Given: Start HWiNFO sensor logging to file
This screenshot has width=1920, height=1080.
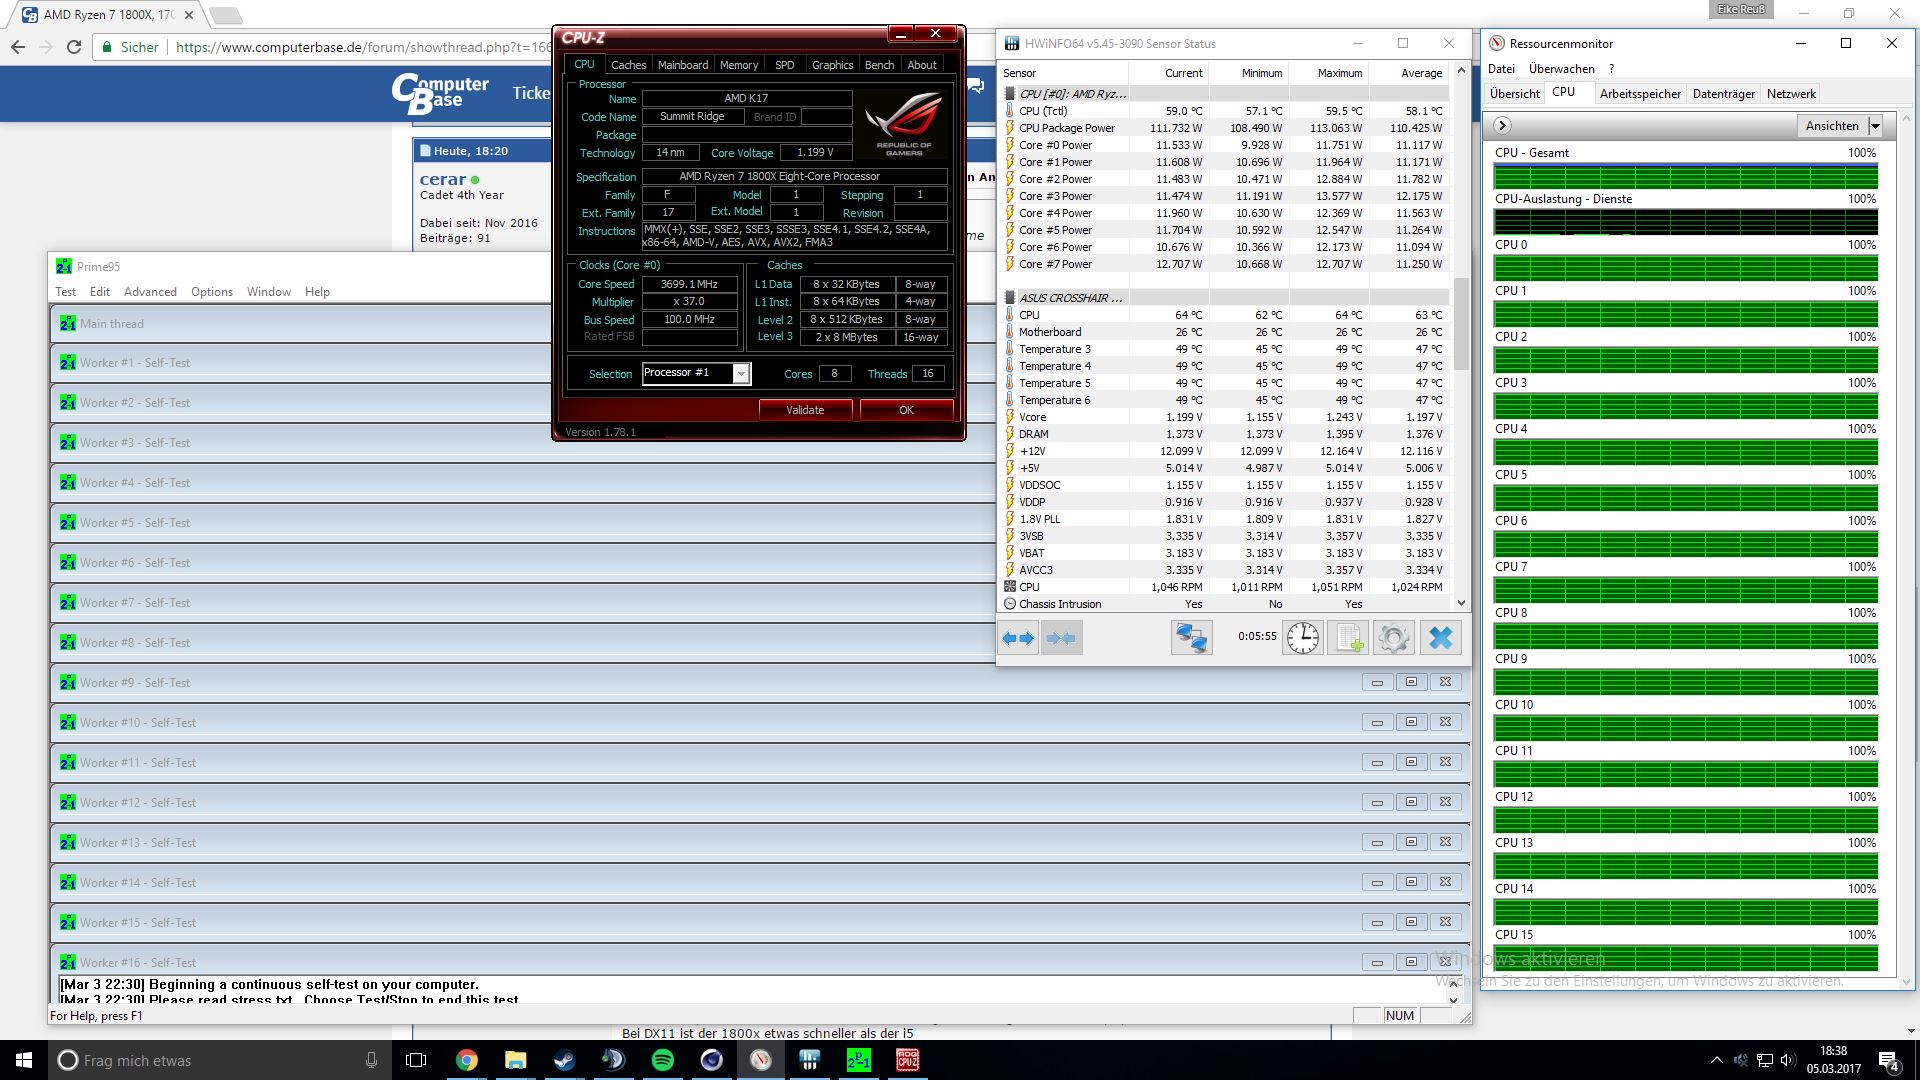Looking at the screenshot, I should (x=1348, y=638).
